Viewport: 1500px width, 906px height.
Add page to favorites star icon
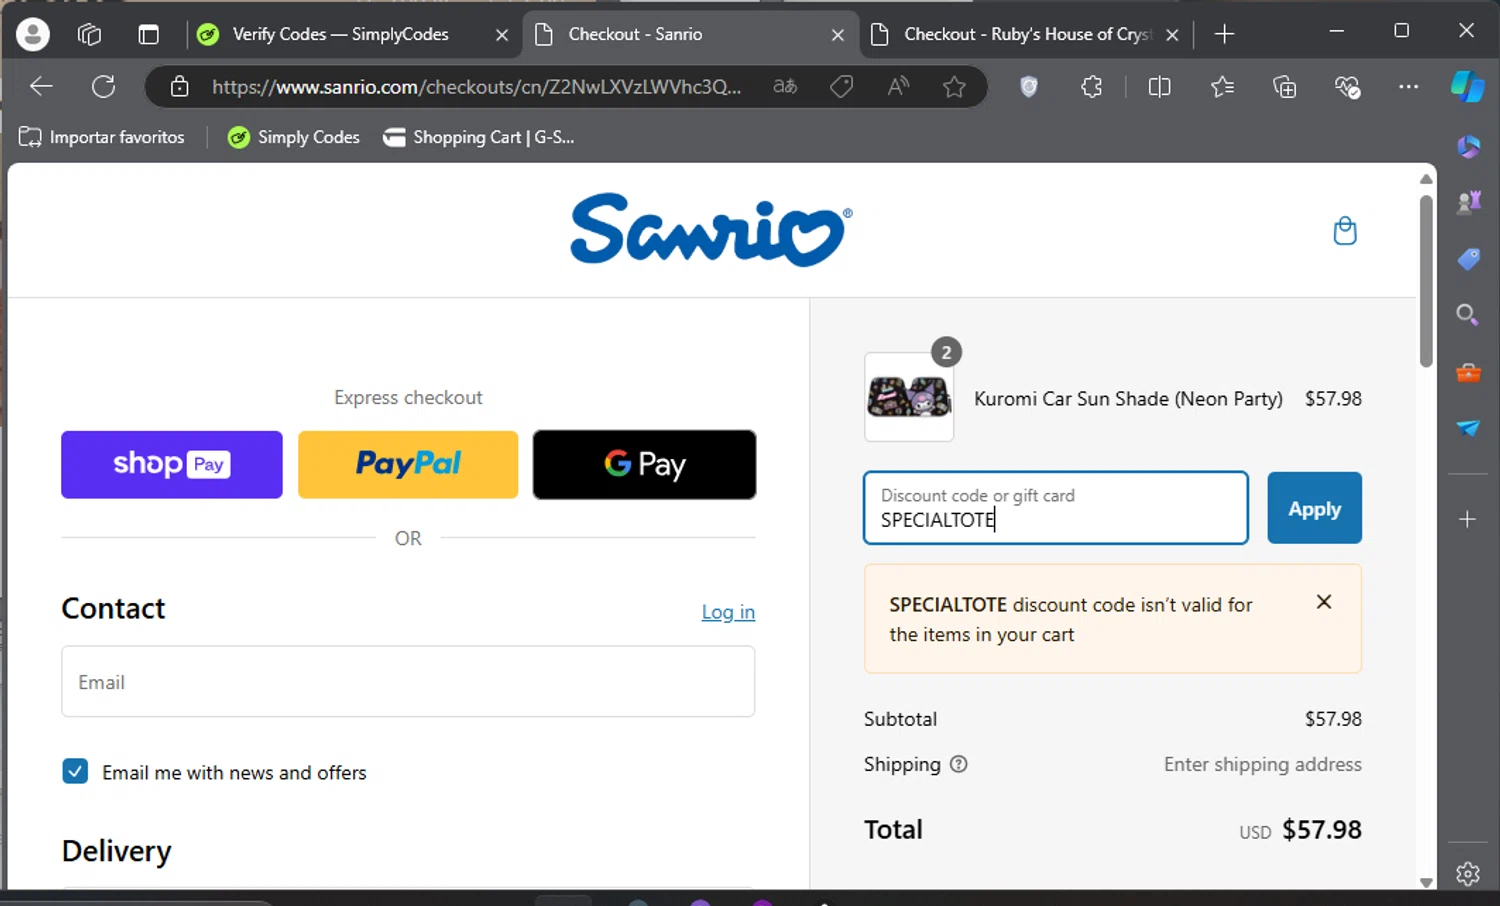point(954,87)
